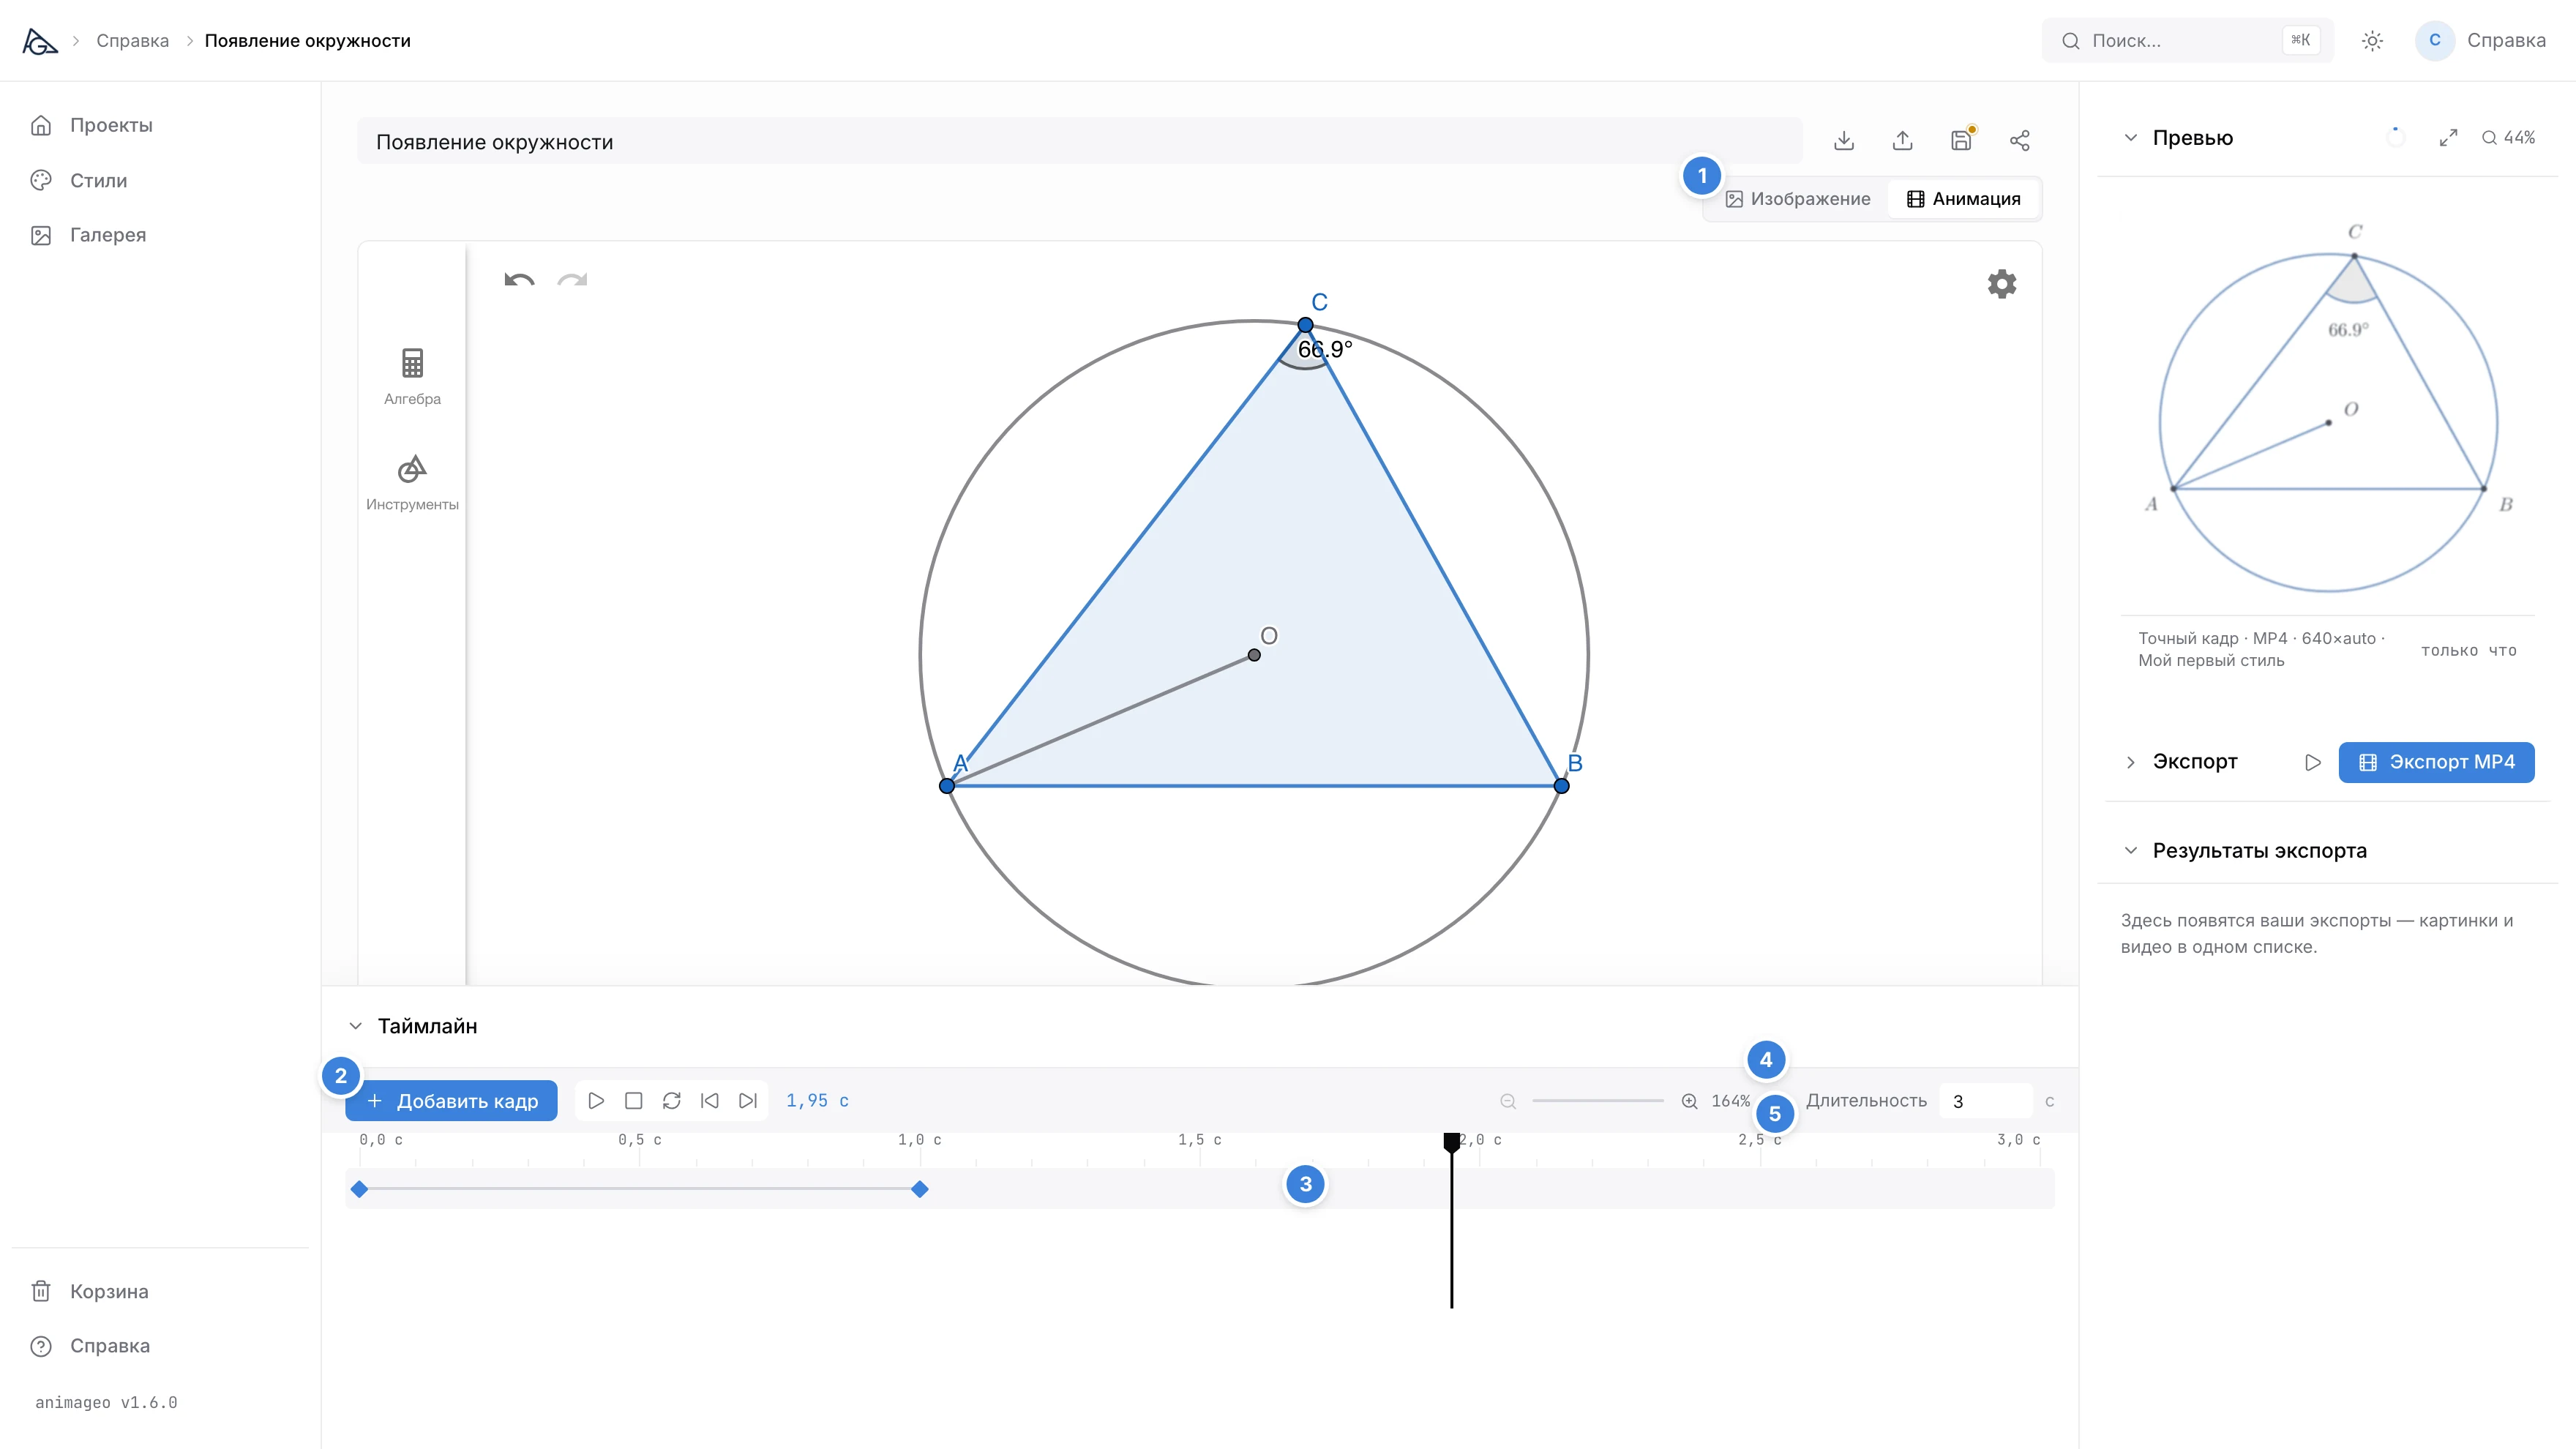Switch to the Изображение tab

pyautogui.click(x=1798, y=199)
